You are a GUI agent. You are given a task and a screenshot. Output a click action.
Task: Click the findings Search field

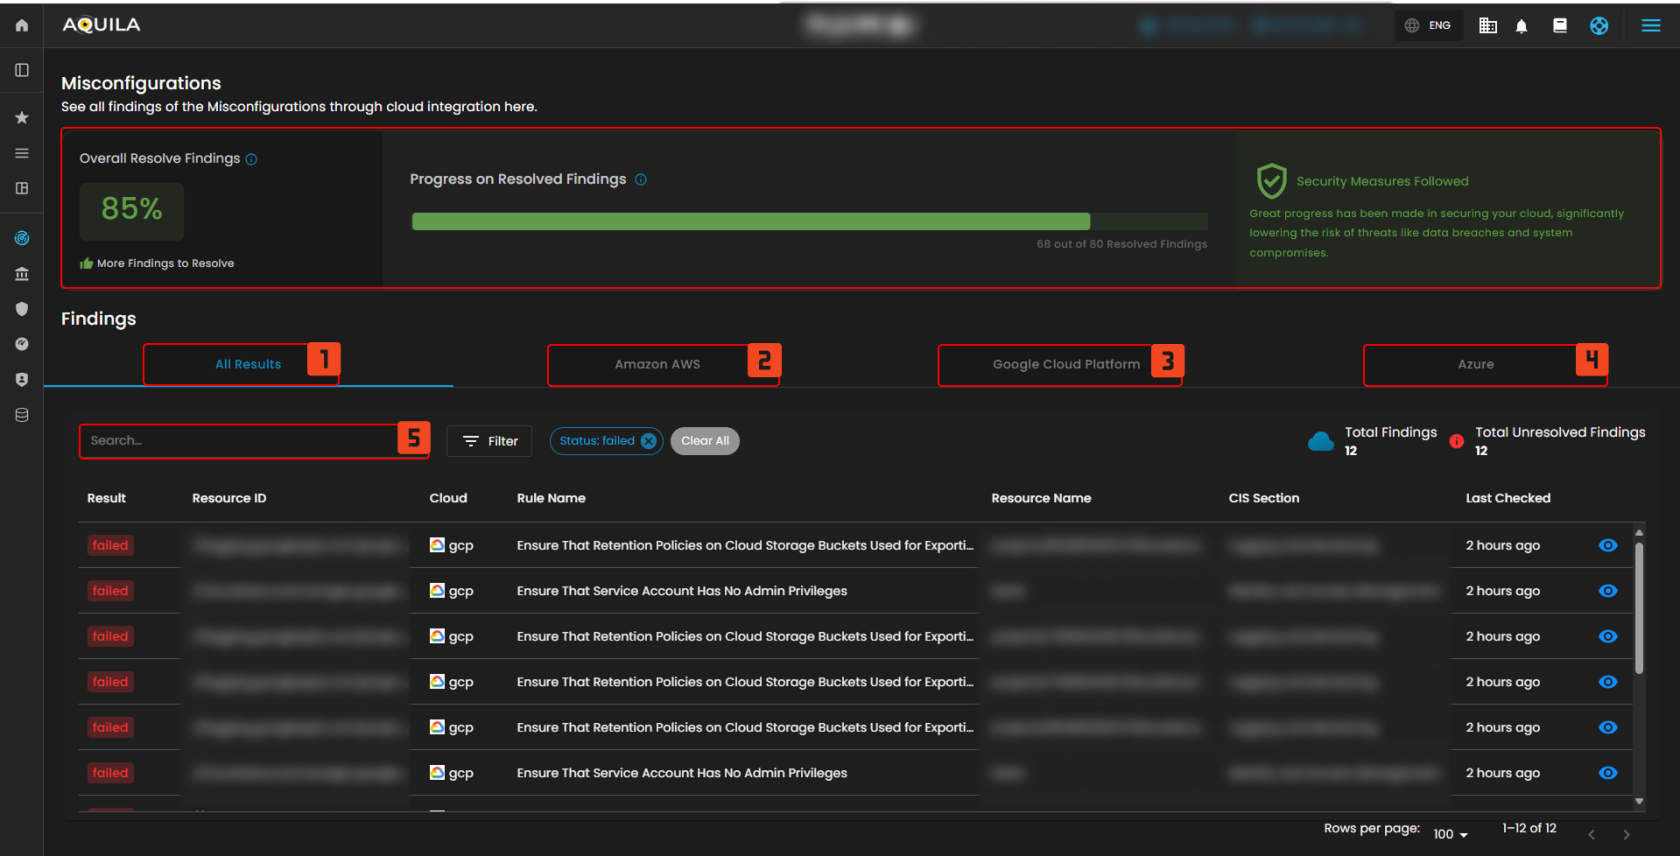[x=240, y=441]
